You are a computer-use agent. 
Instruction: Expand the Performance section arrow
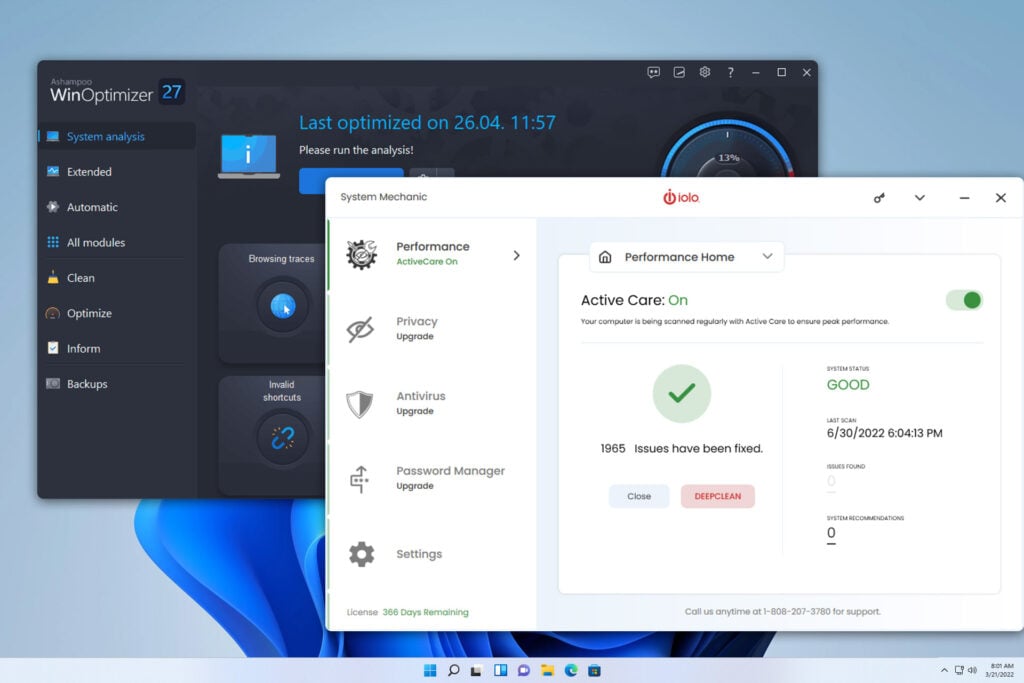[517, 255]
